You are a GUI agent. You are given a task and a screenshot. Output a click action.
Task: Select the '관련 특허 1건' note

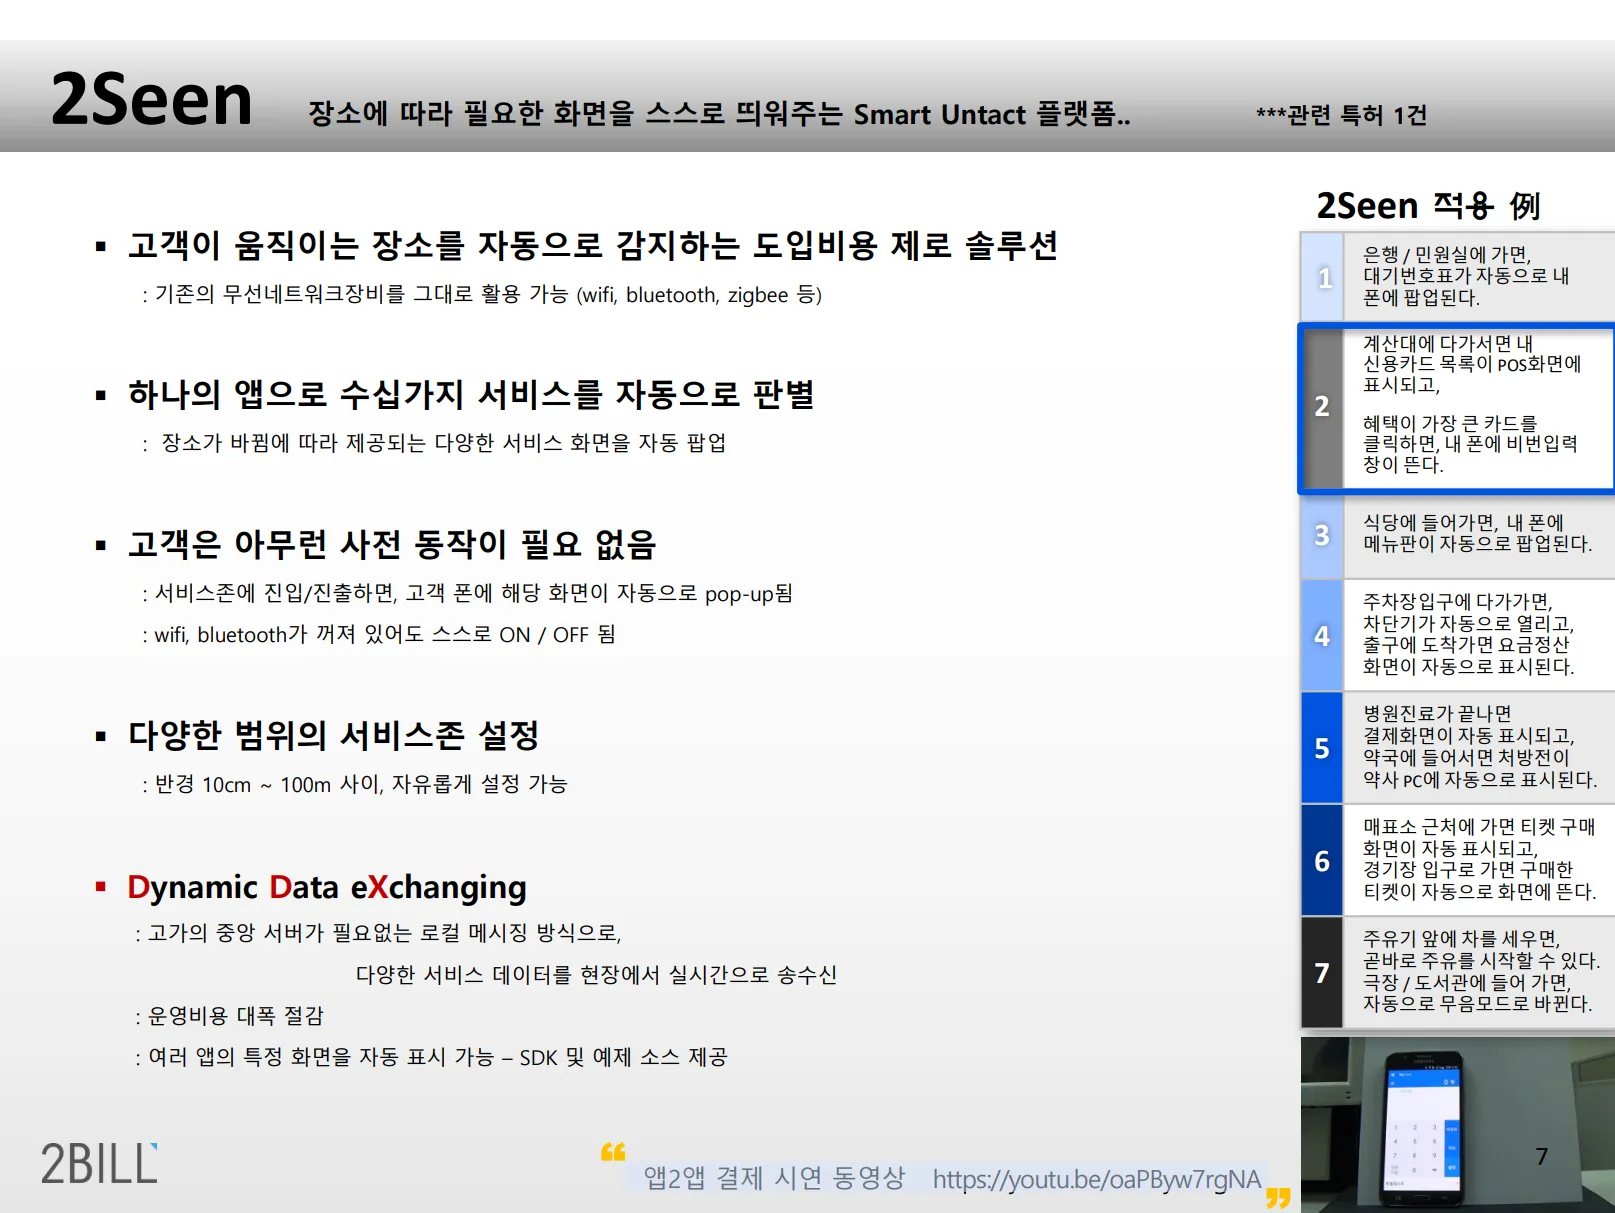coord(1341,116)
